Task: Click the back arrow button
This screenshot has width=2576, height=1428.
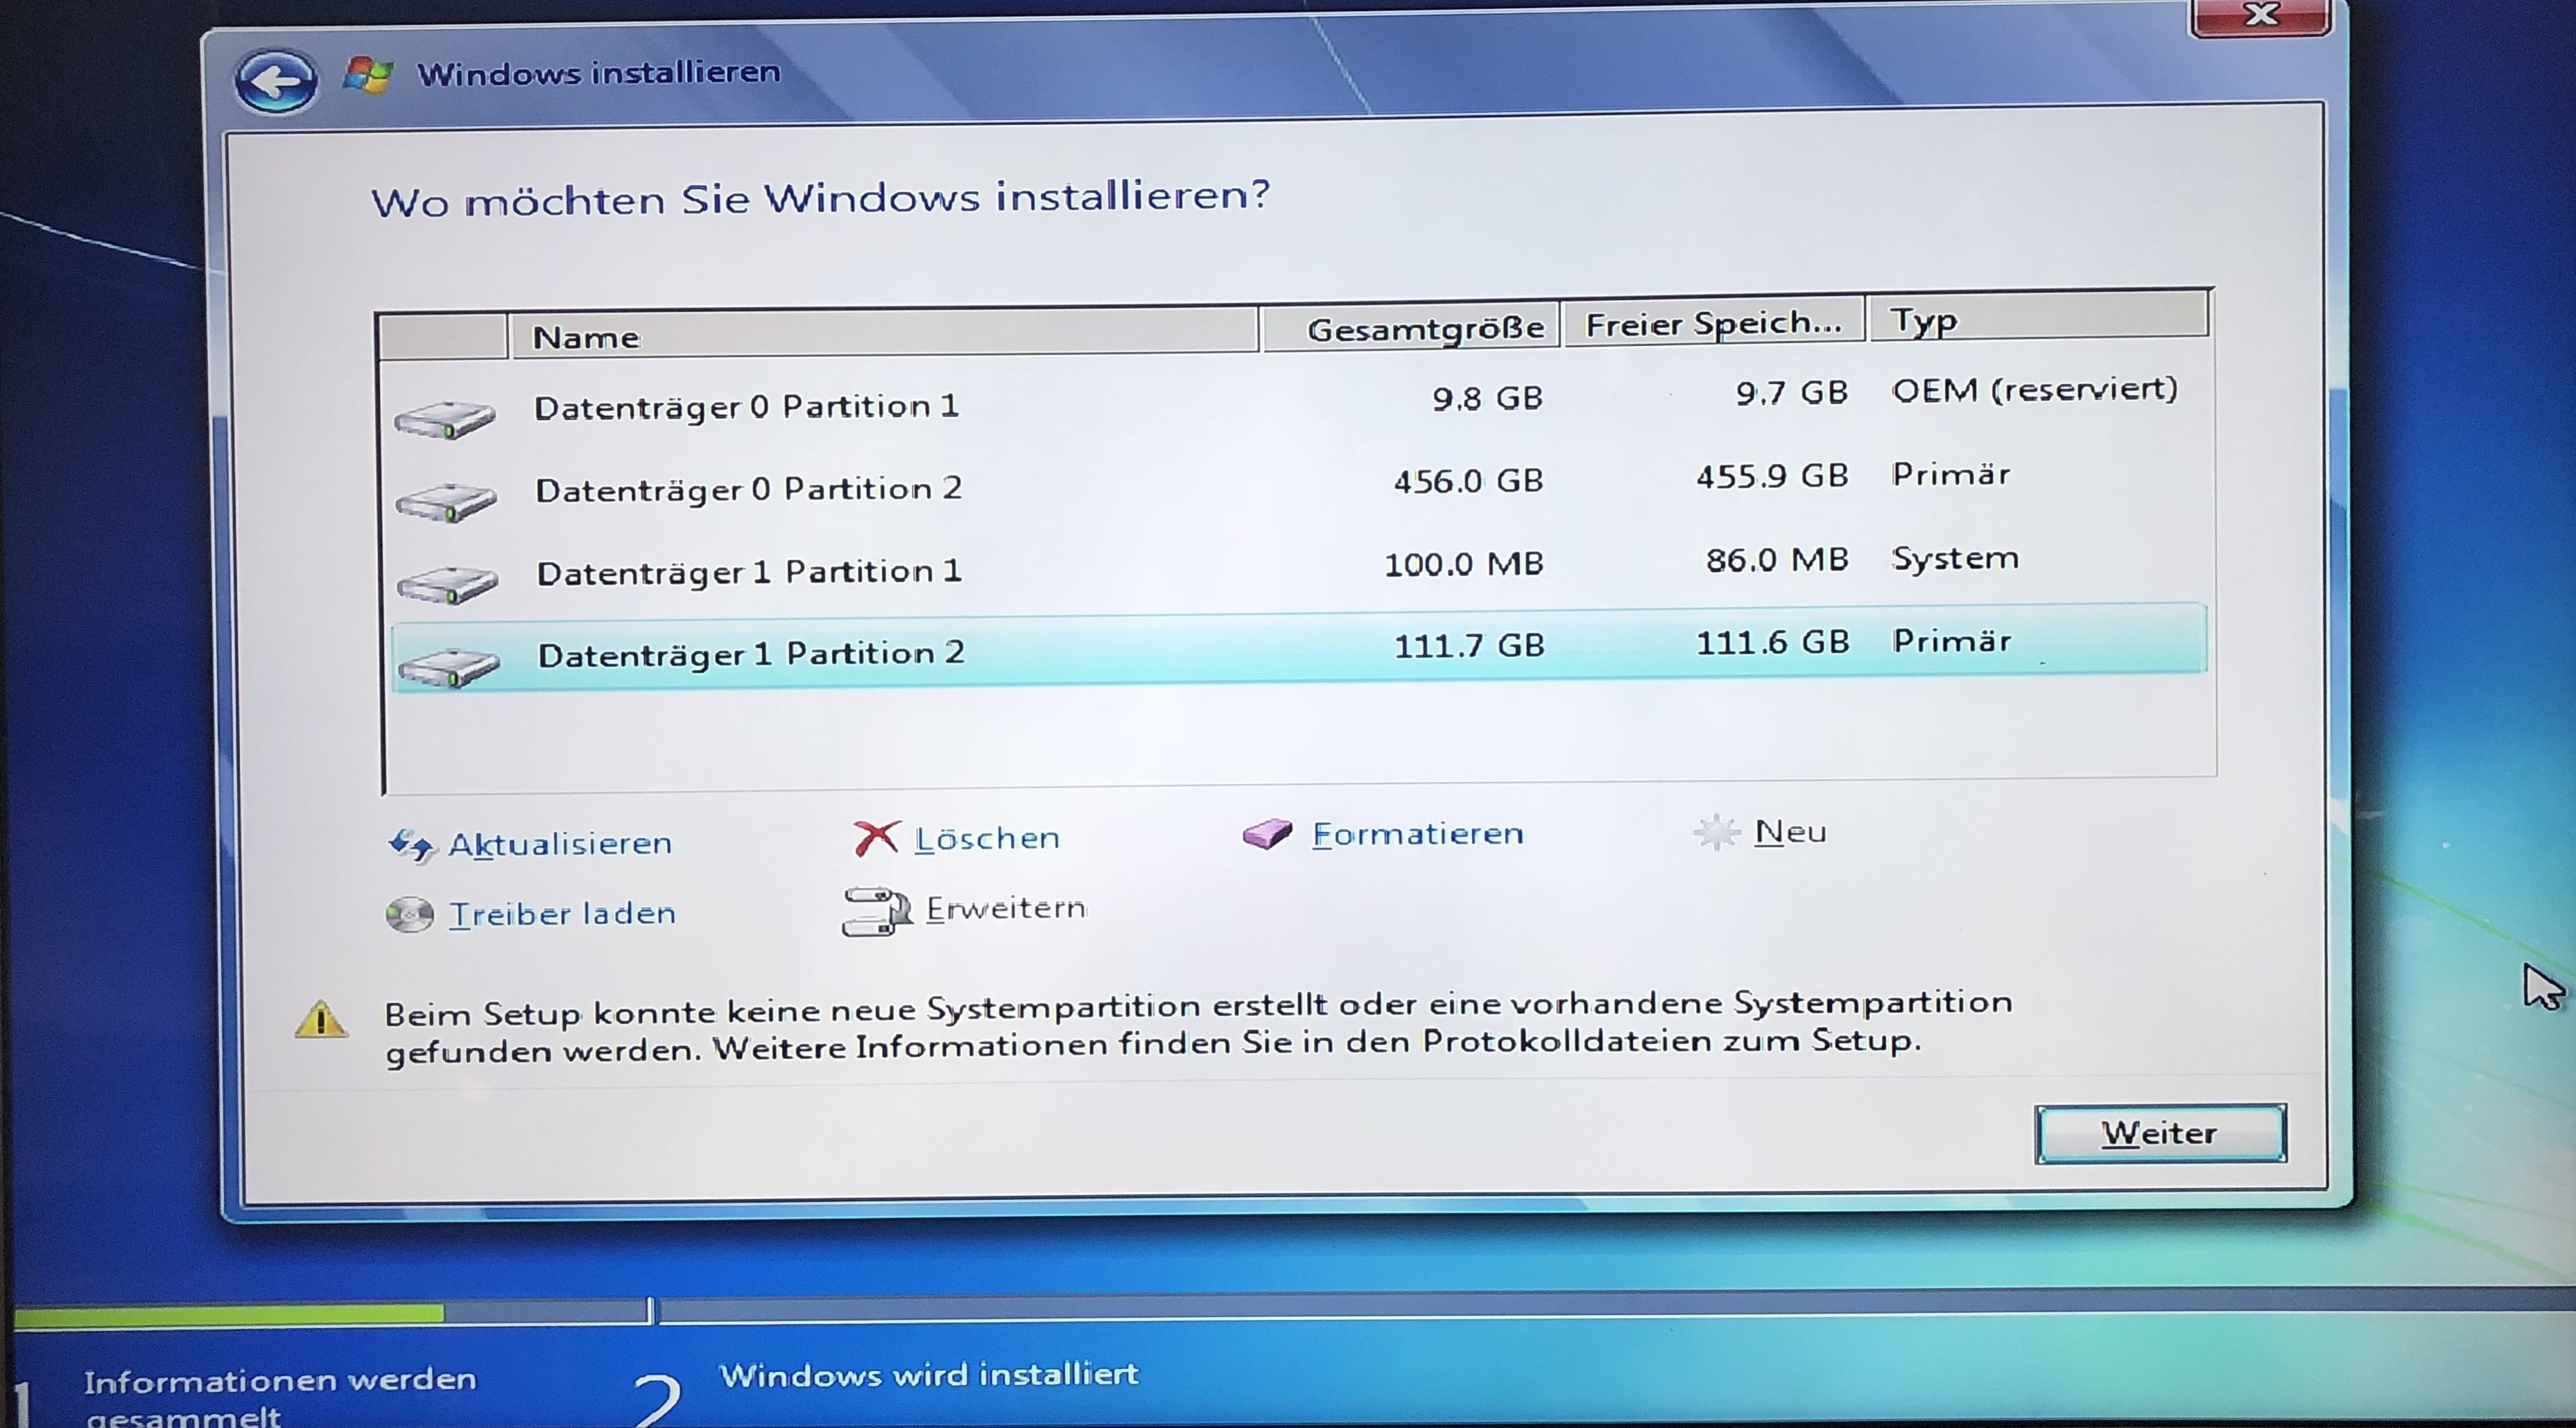Action: coord(276,82)
